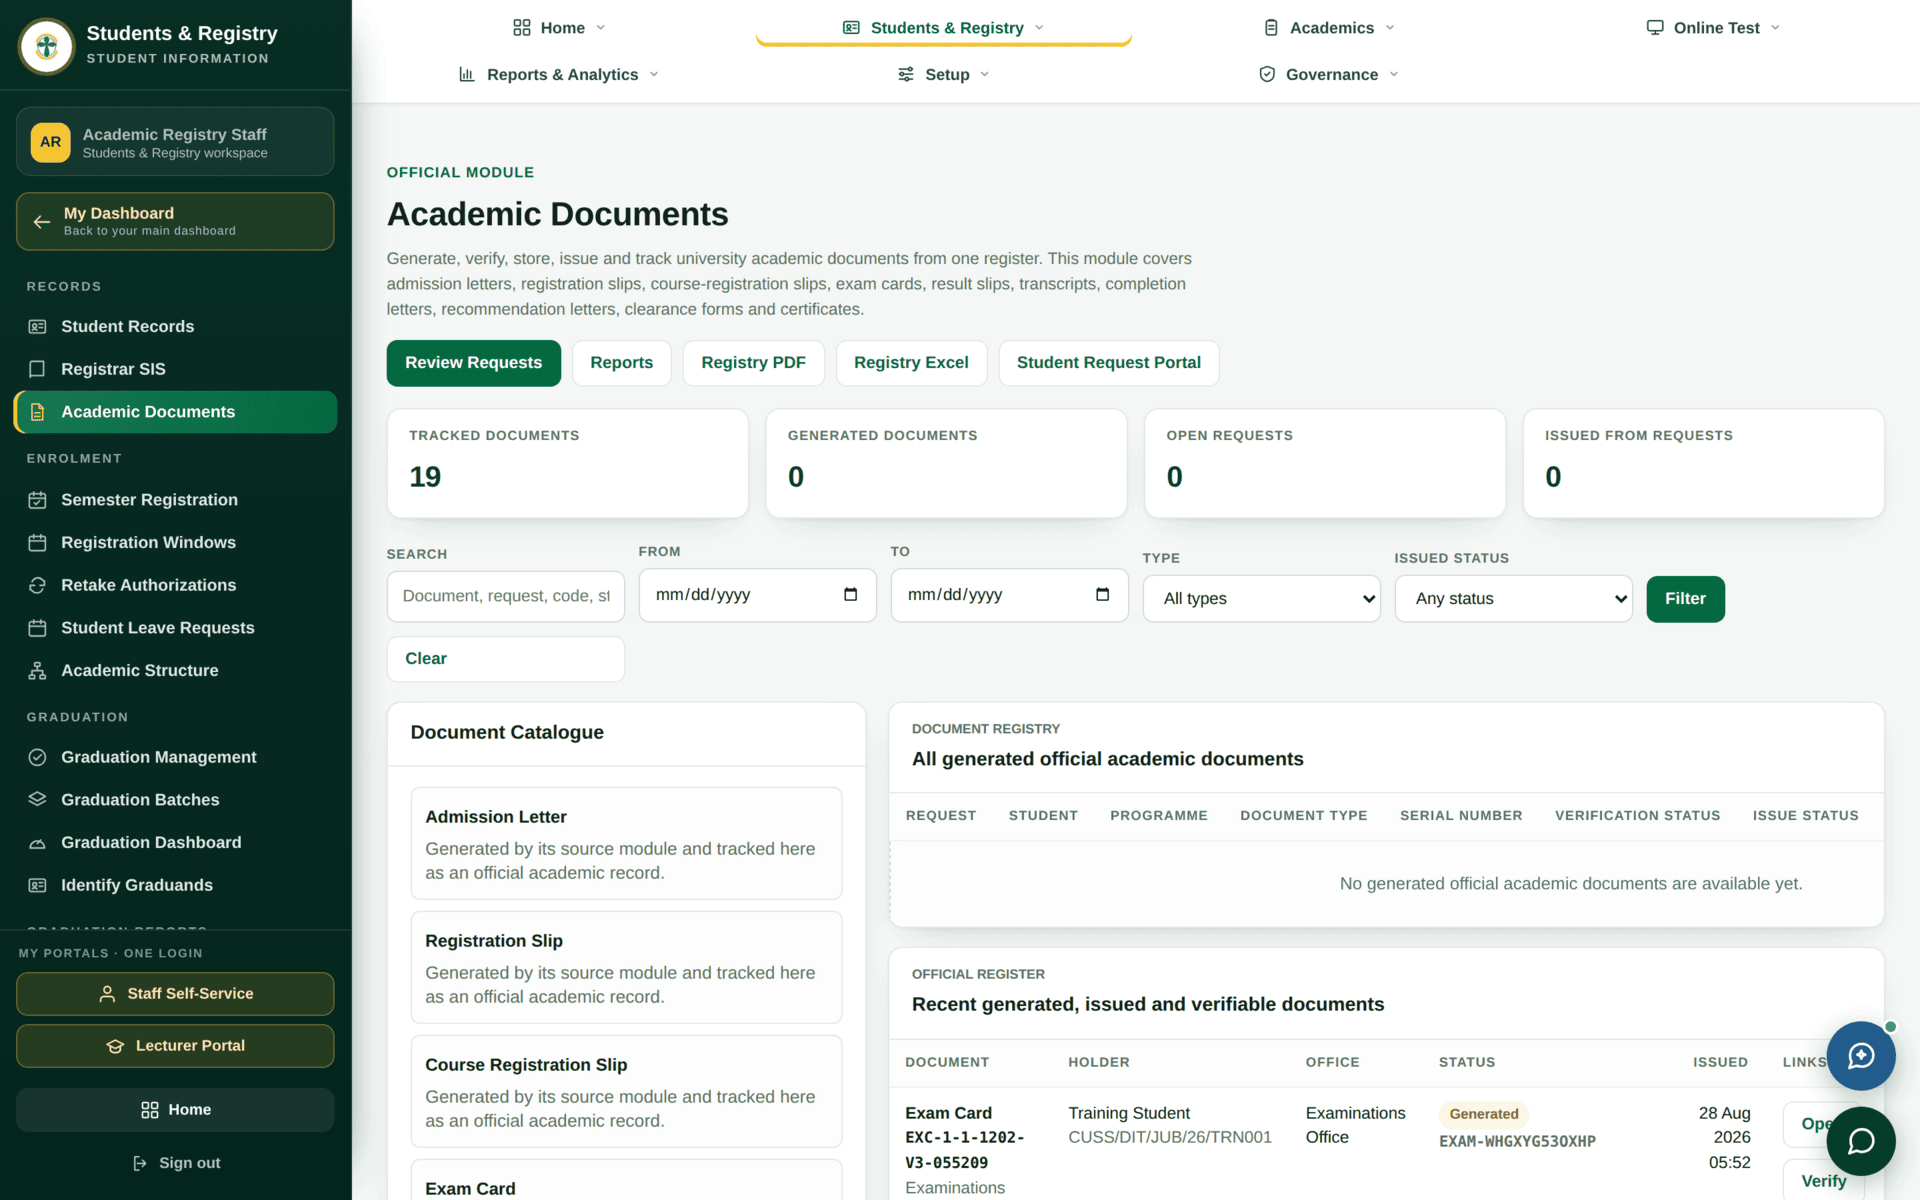Viewport: 1920px width, 1200px height.
Task: Click the Governance shield icon
Action: [1267, 74]
